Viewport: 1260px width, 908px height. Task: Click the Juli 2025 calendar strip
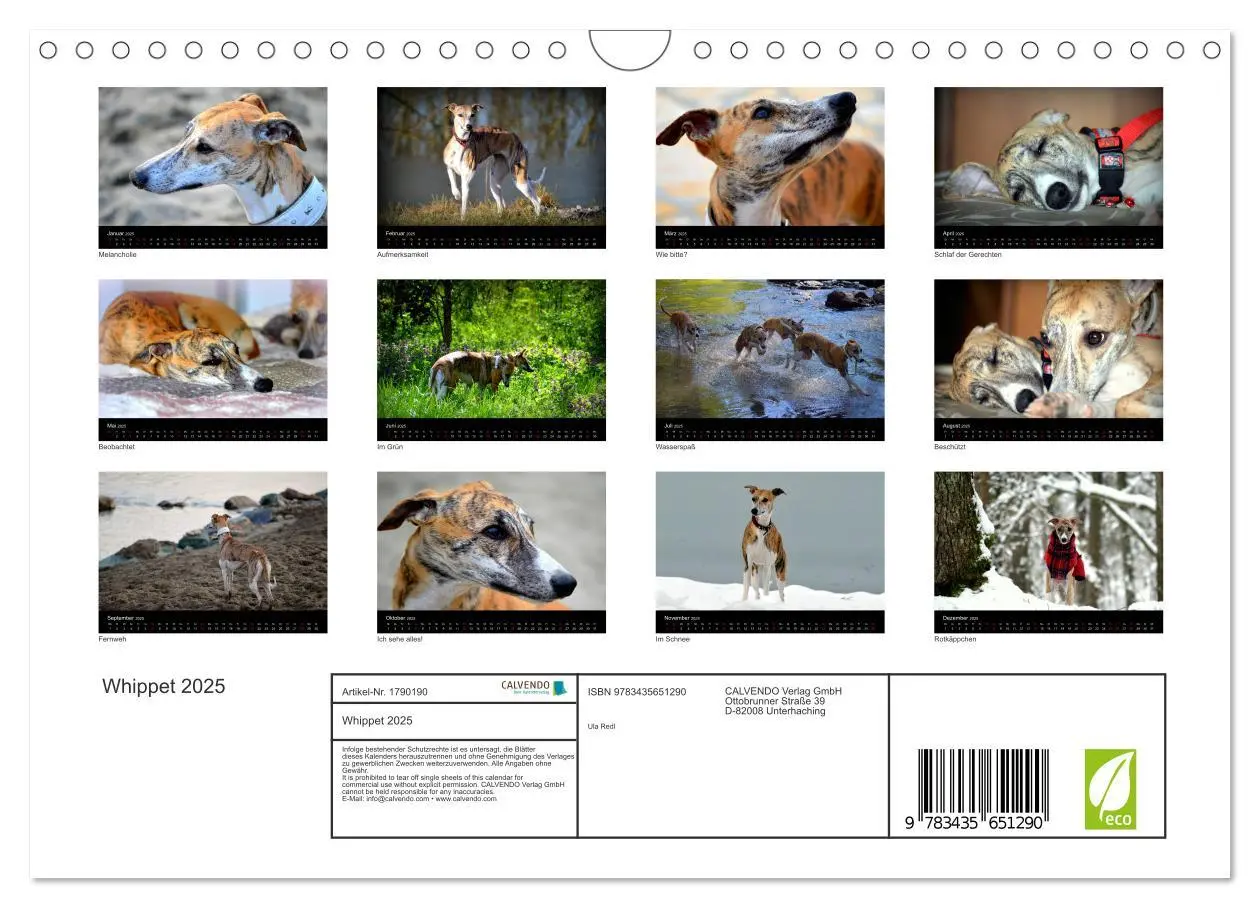[770, 430]
